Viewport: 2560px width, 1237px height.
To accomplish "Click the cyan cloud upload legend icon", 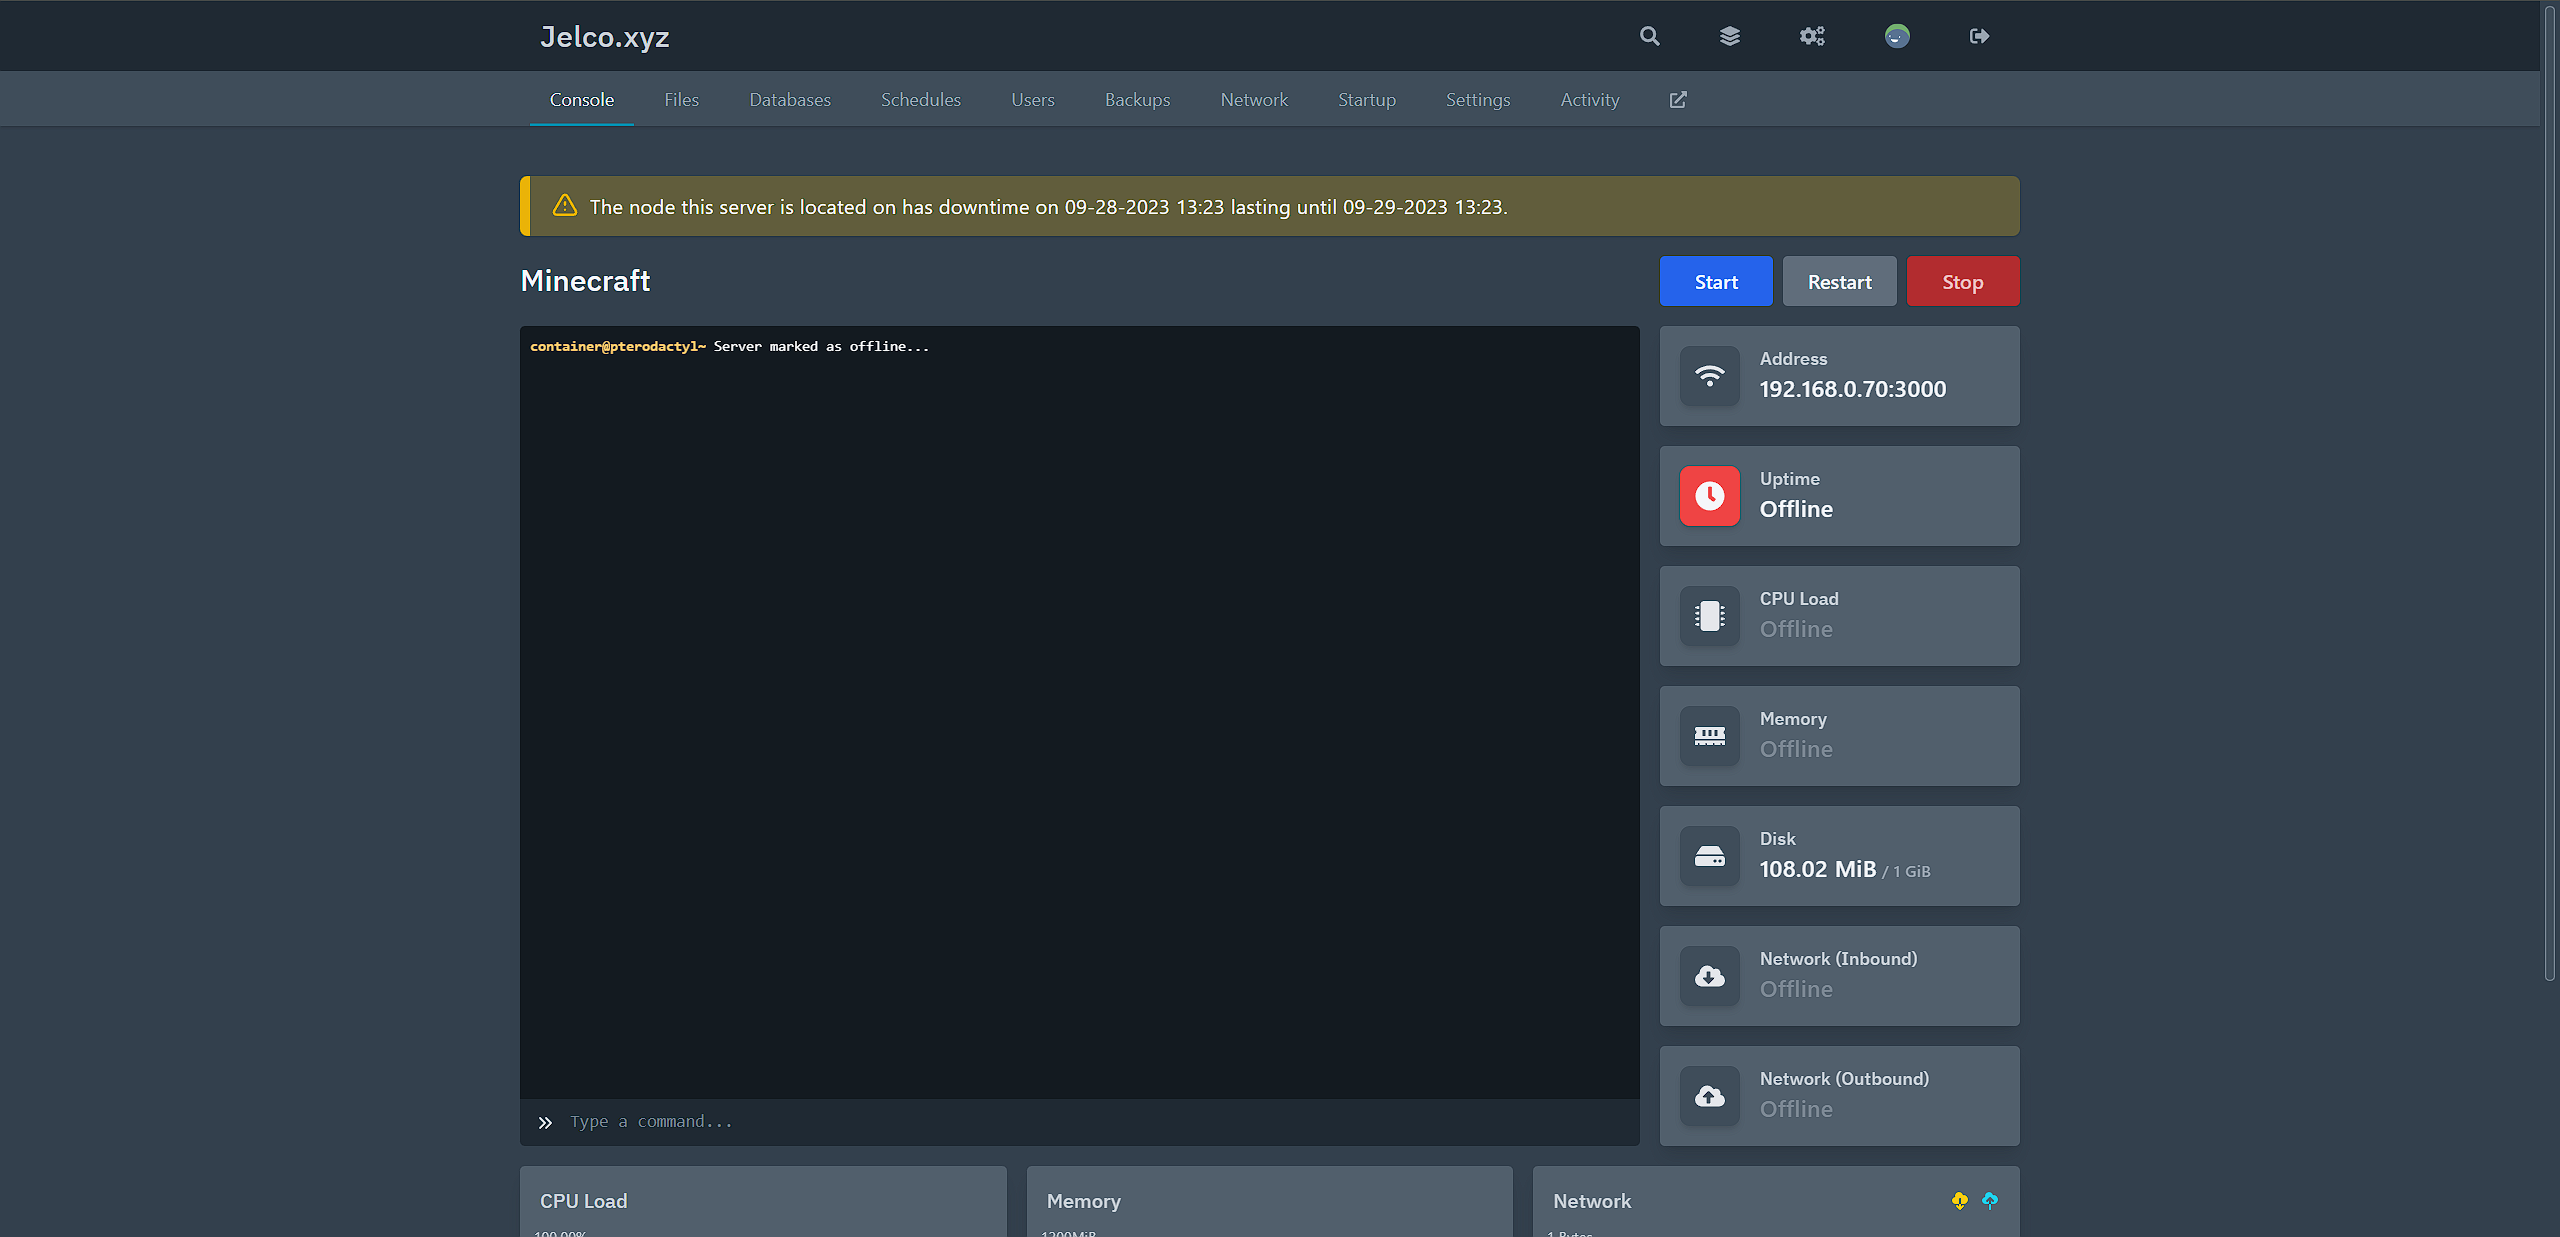I will coord(1990,1200).
